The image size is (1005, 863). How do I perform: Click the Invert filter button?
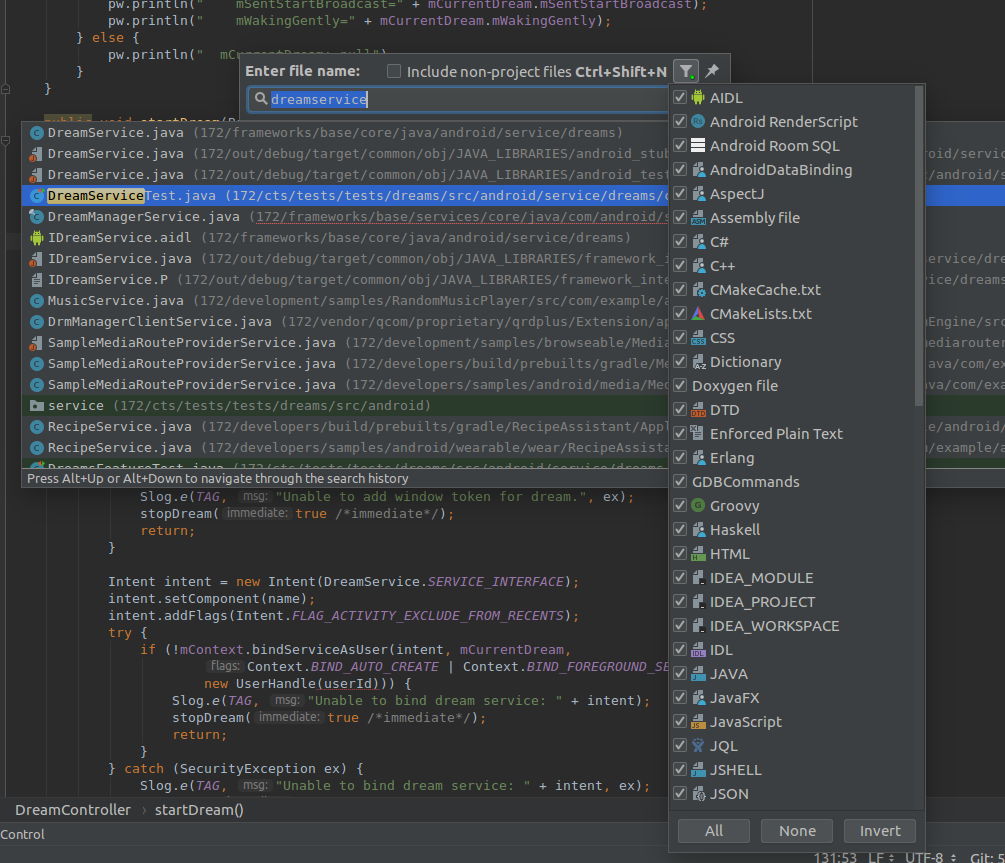pos(880,831)
